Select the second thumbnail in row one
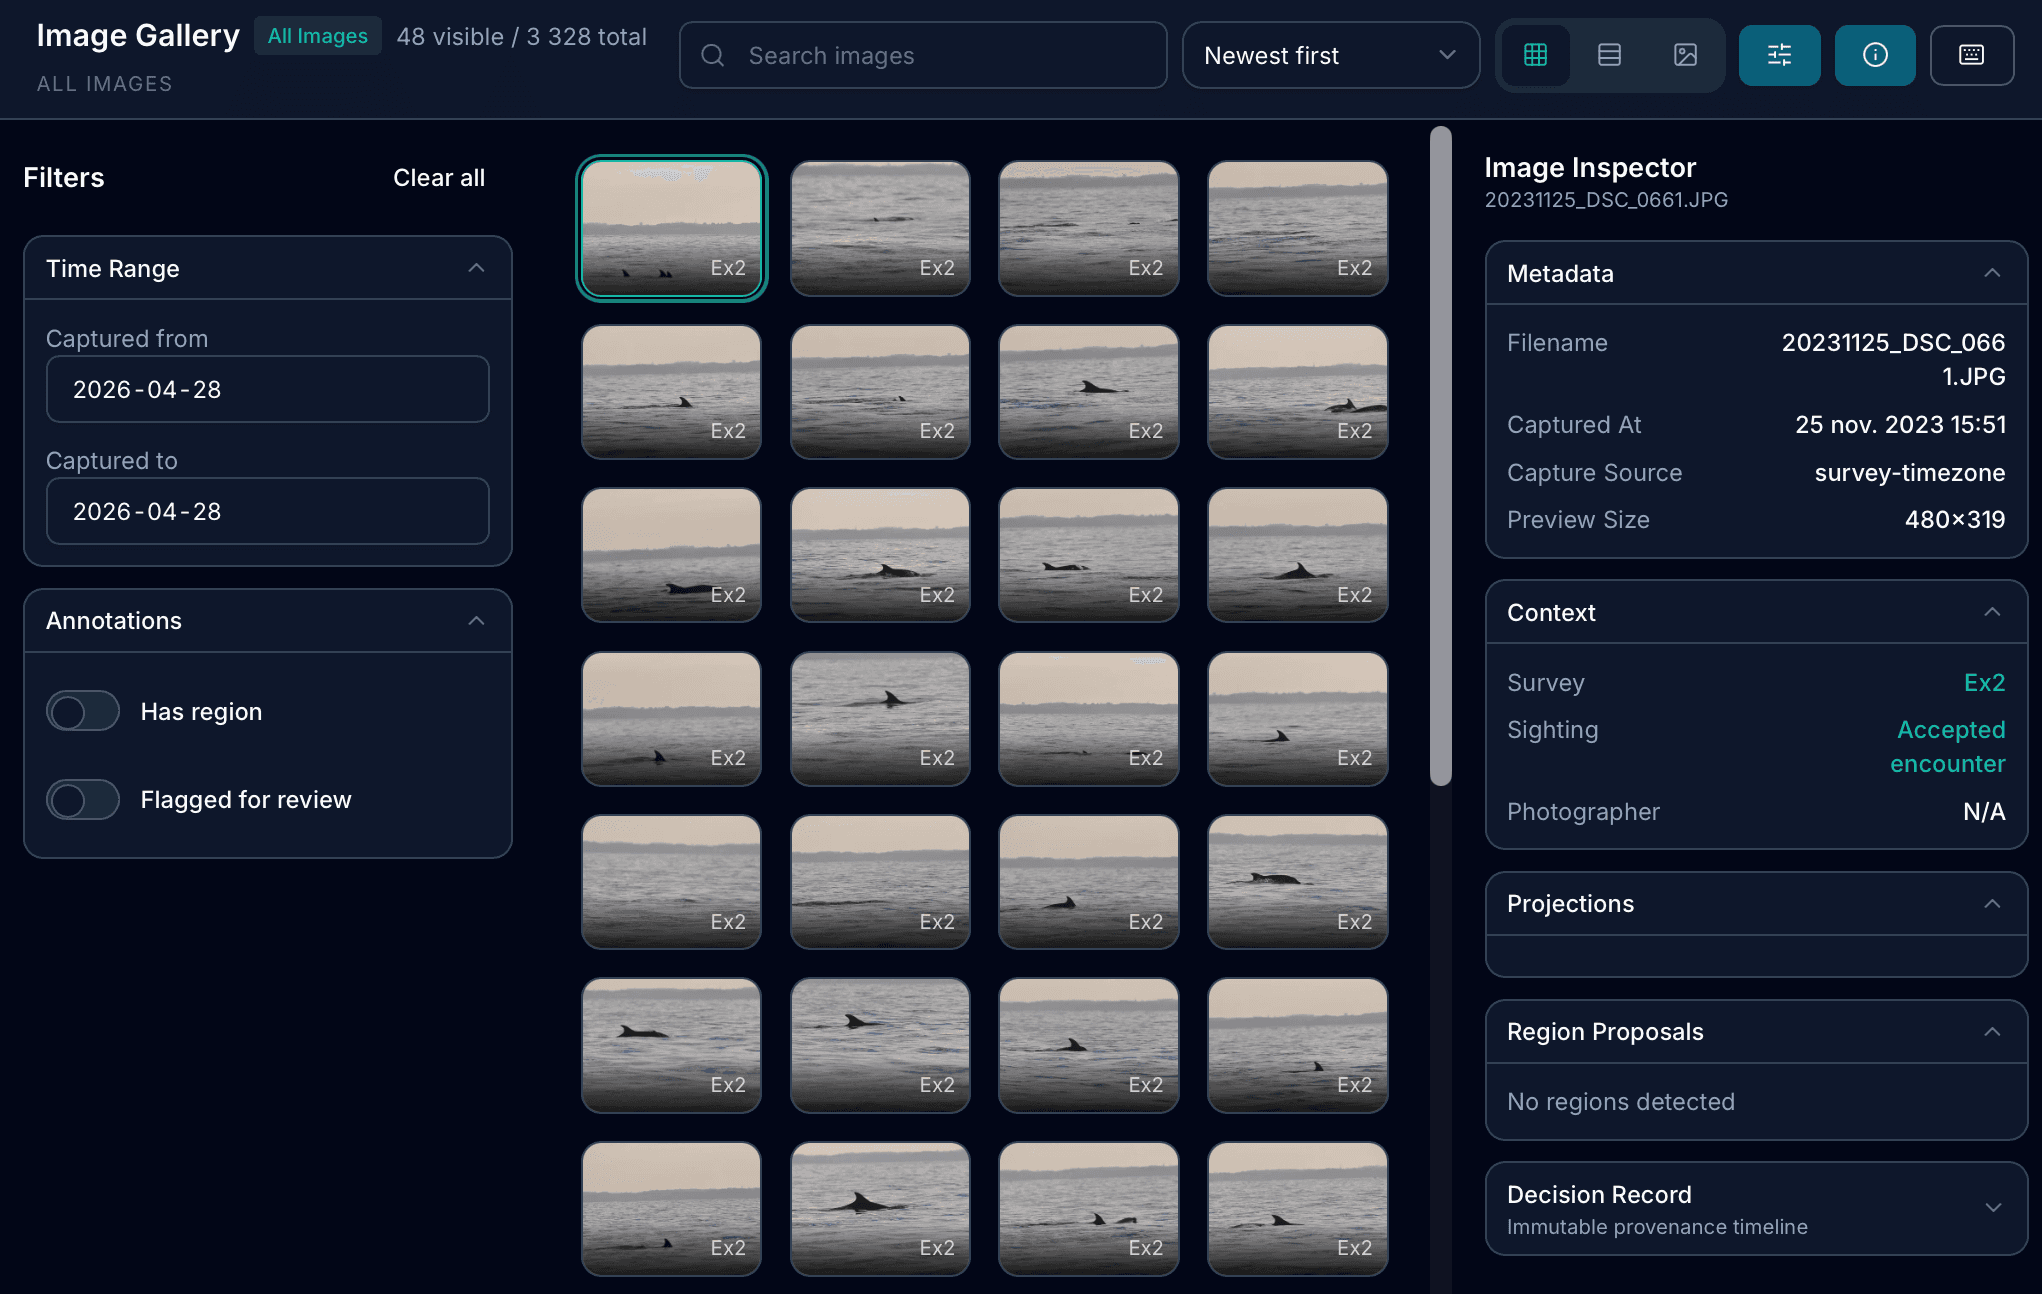Viewport: 2042px width, 1294px height. click(x=880, y=228)
